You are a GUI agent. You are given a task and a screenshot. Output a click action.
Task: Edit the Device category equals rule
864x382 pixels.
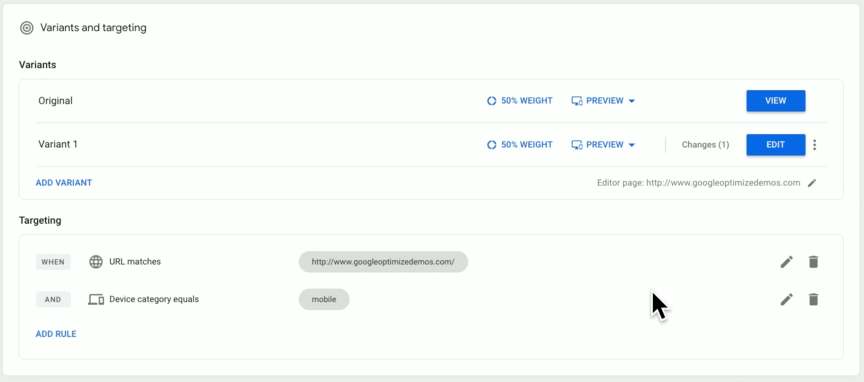(x=786, y=299)
